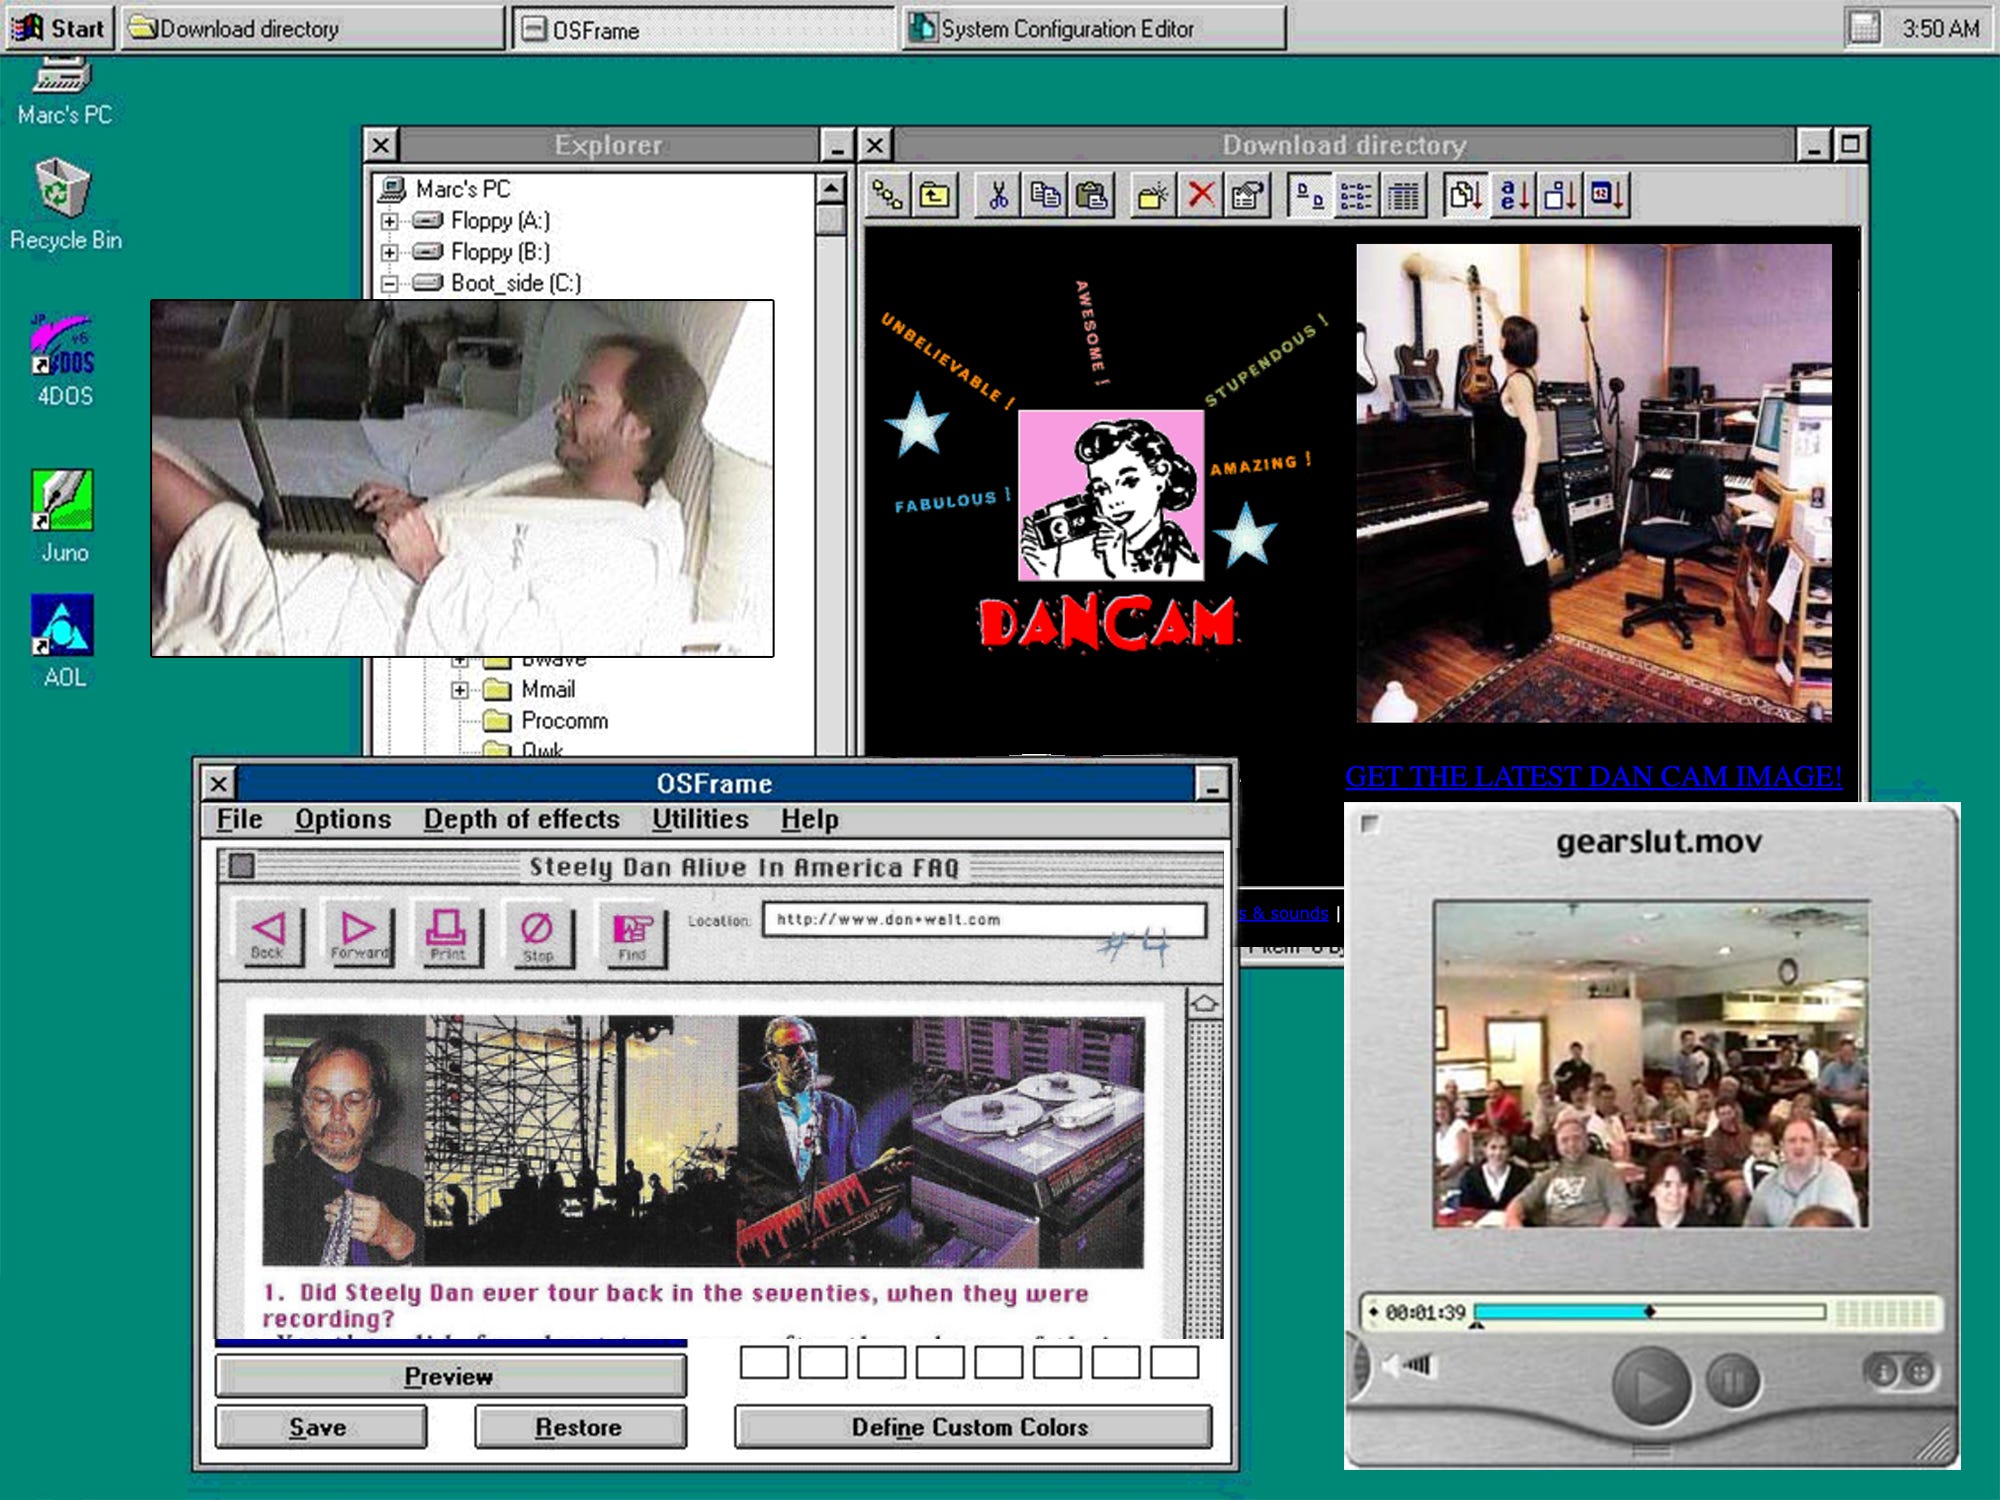Click the Define Custom Colors button

971,1427
